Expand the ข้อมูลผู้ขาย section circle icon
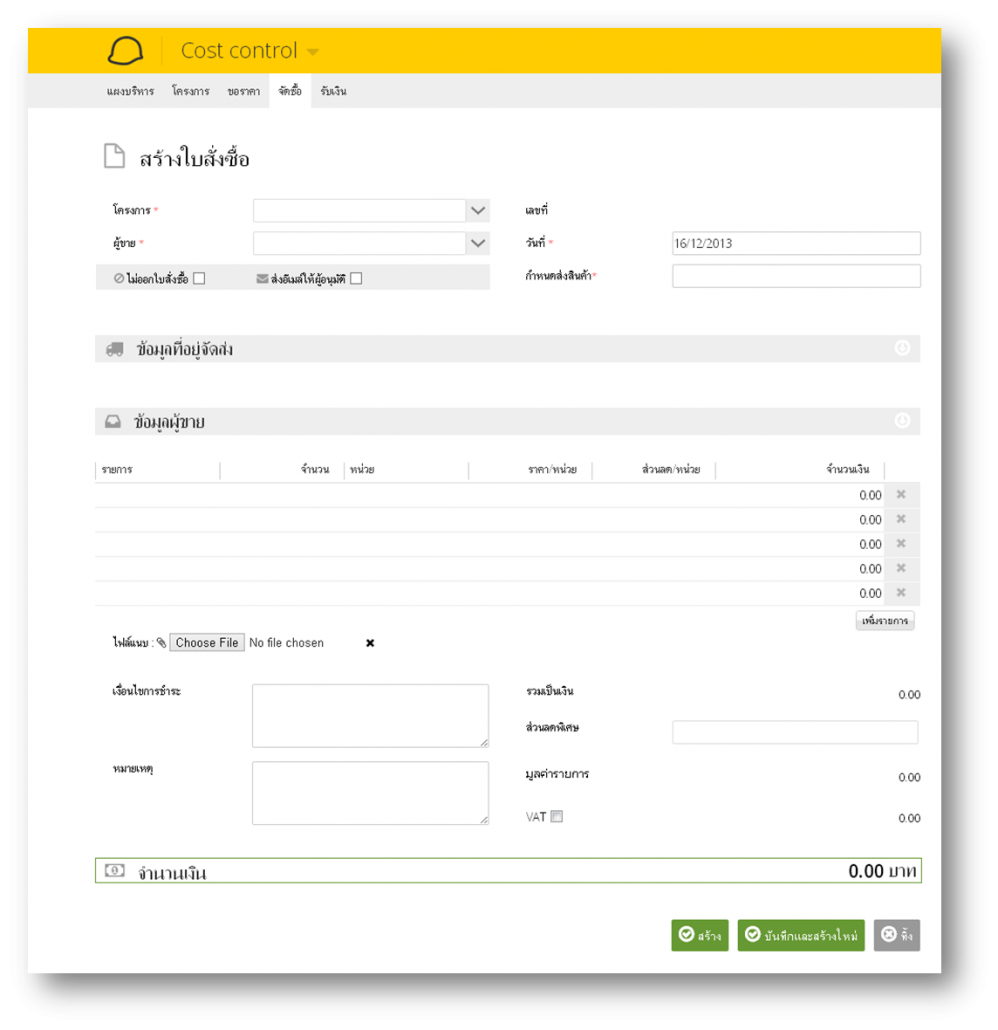Screen dimensions: 998x1030 [x=902, y=421]
